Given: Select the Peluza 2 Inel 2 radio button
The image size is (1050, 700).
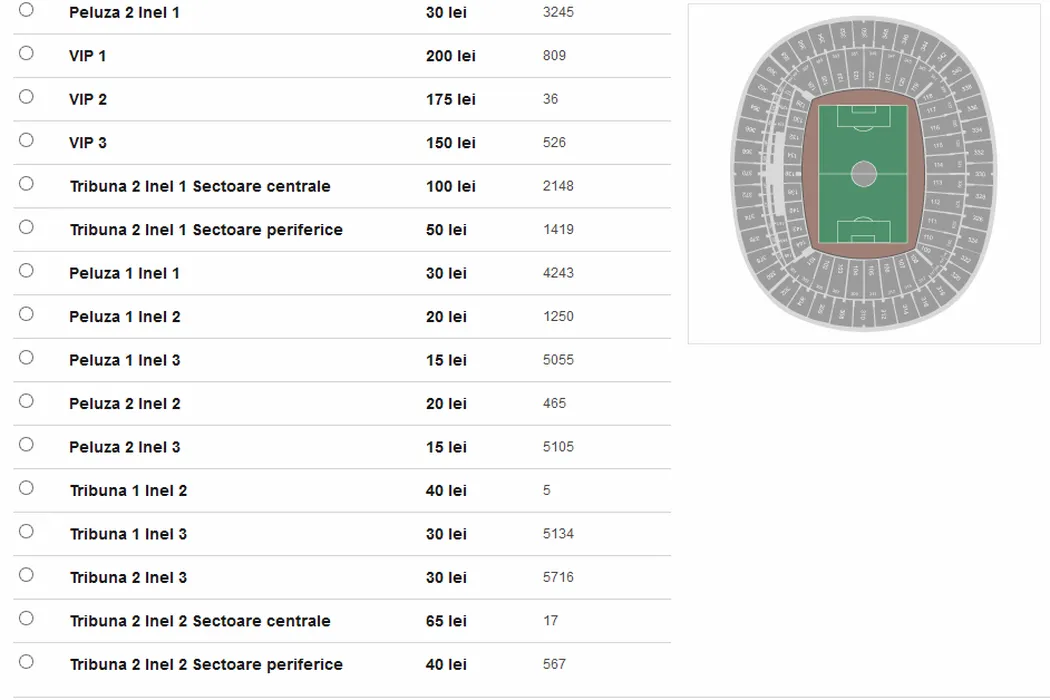Looking at the screenshot, I should tap(26, 401).
